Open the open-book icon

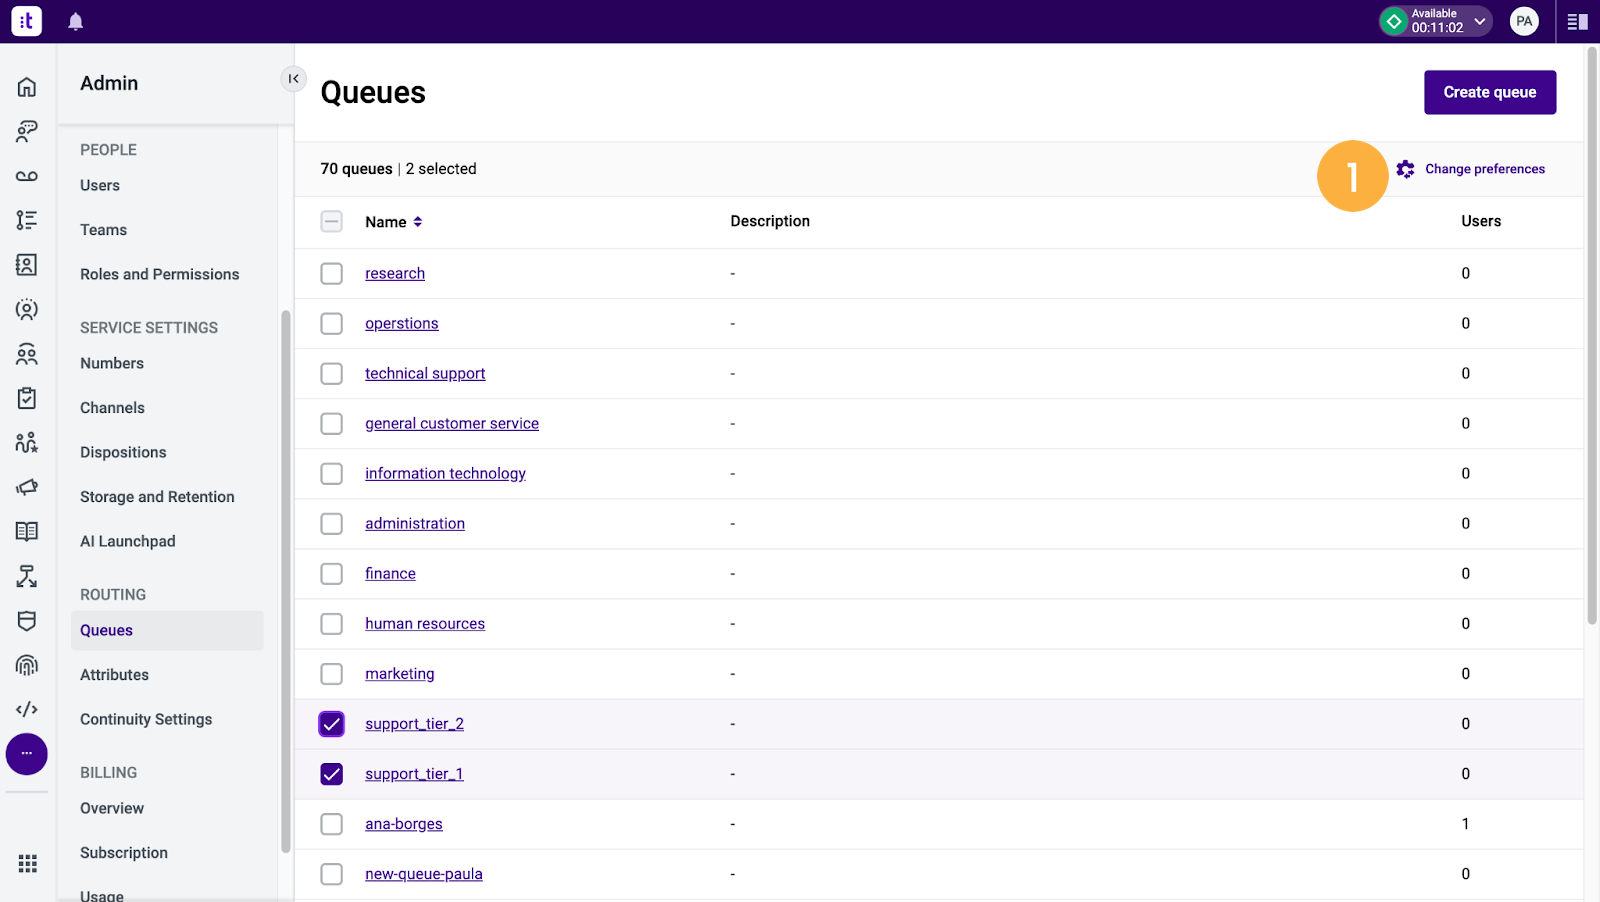tap(27, 532)
